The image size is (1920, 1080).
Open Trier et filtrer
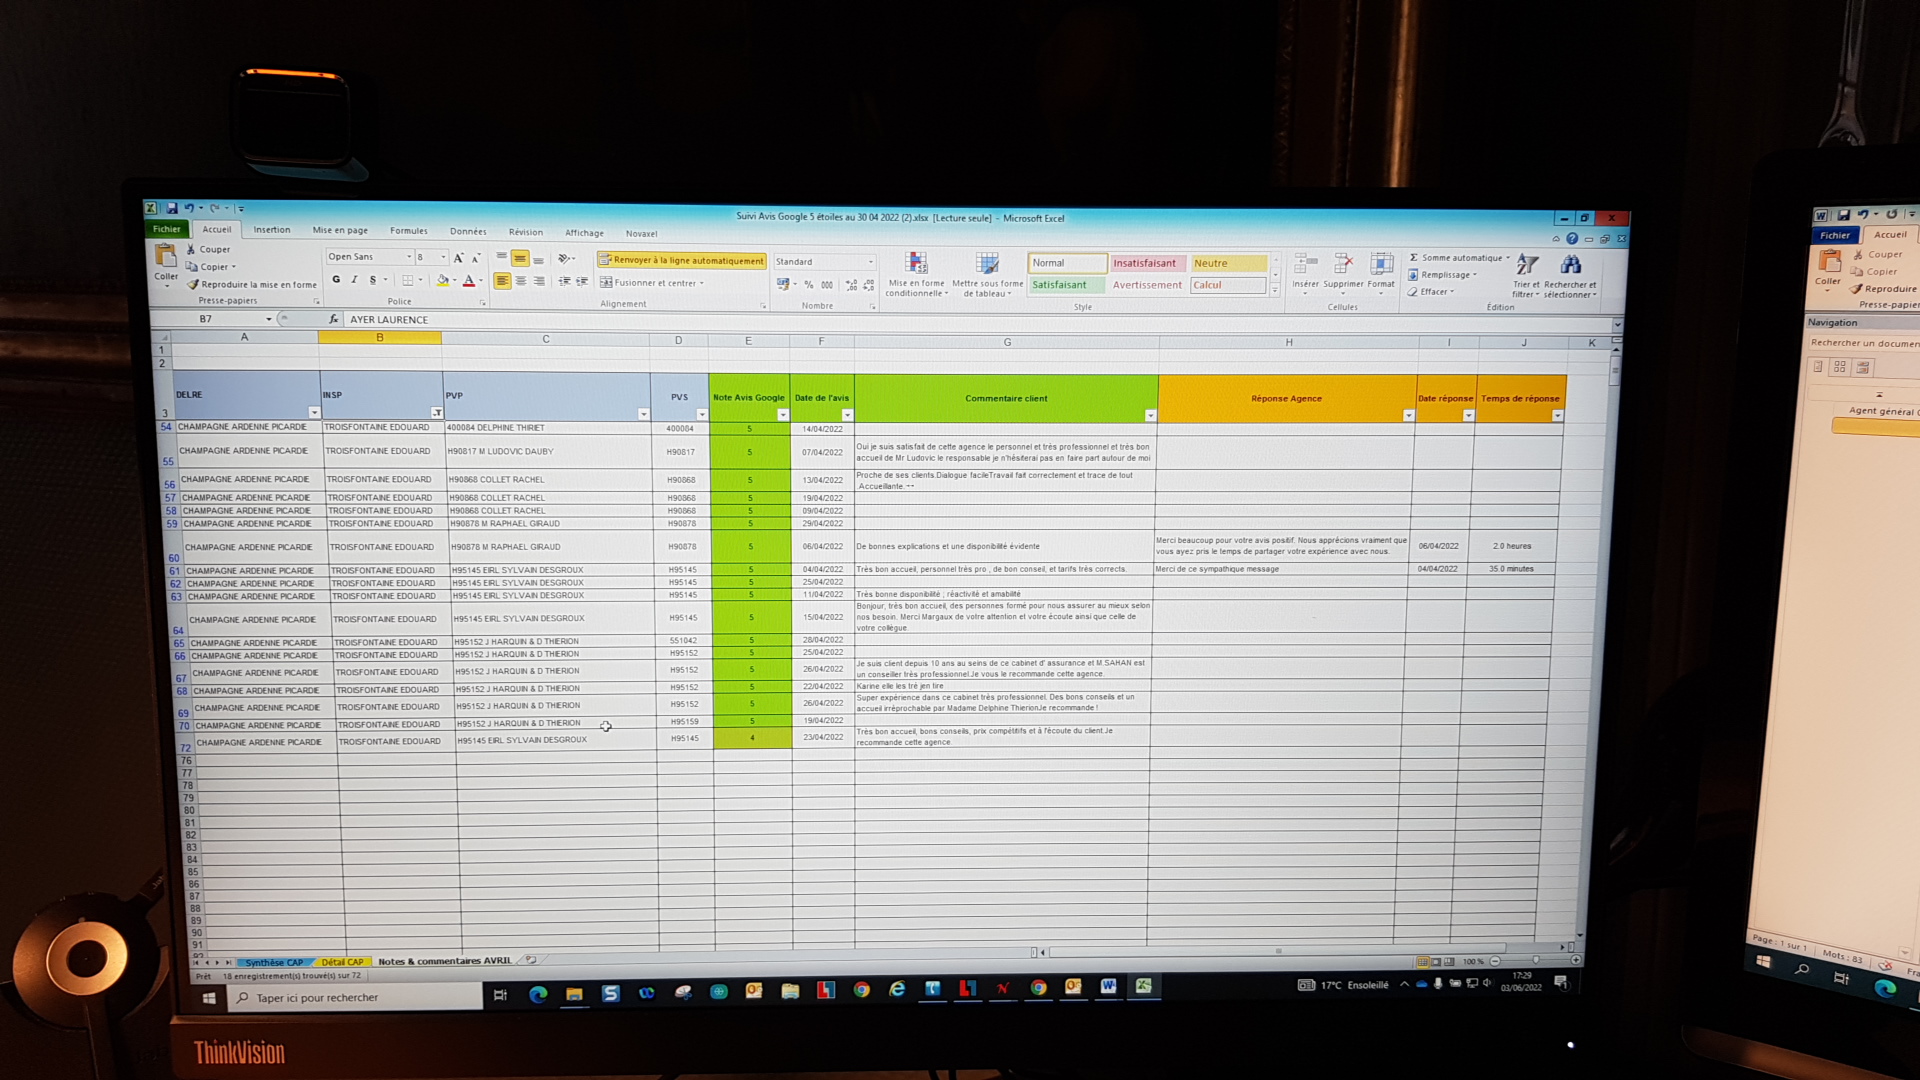click(x=1526, y=275)
